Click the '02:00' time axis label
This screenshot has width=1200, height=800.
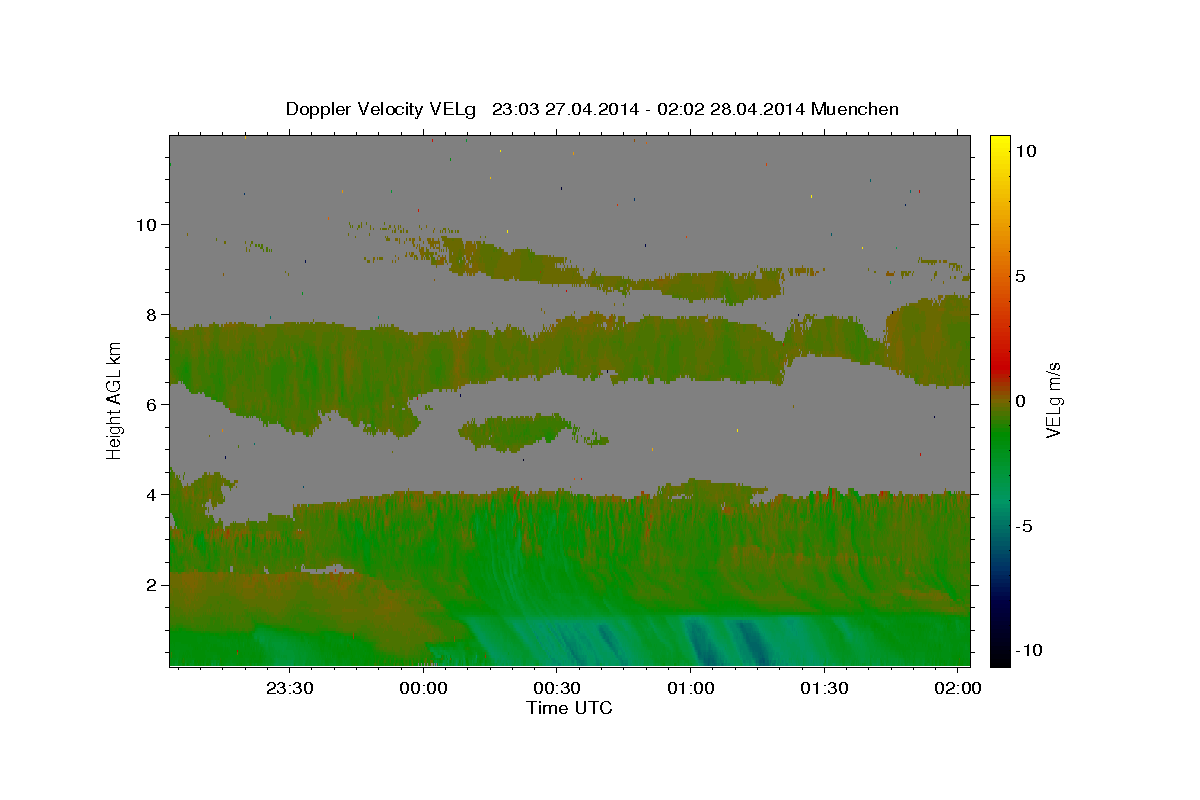point(957,689)
